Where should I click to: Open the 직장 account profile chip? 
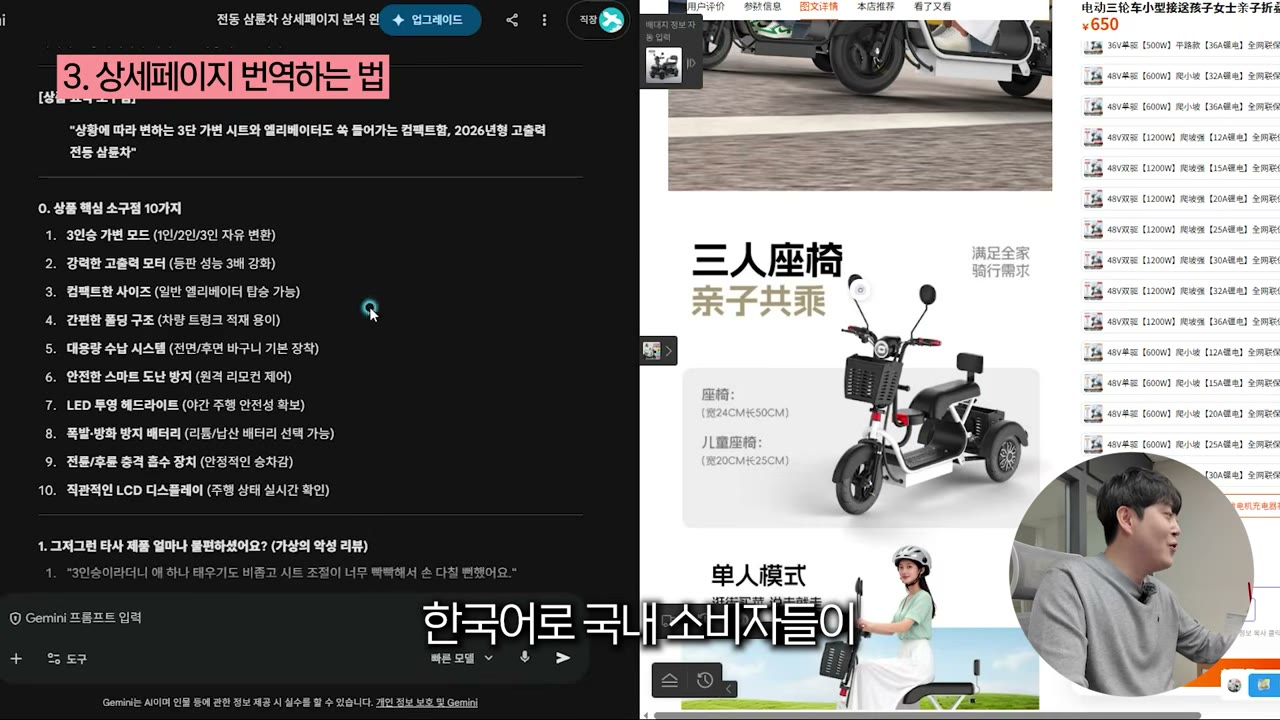point(598,20)
